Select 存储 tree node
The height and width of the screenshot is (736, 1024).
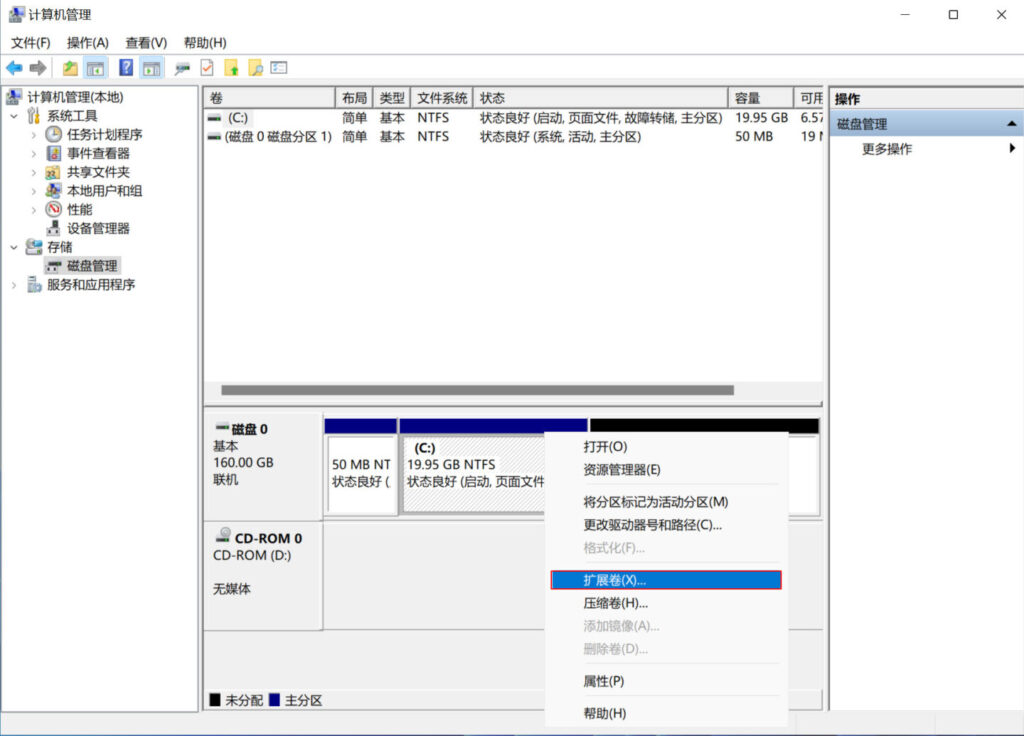59,248
